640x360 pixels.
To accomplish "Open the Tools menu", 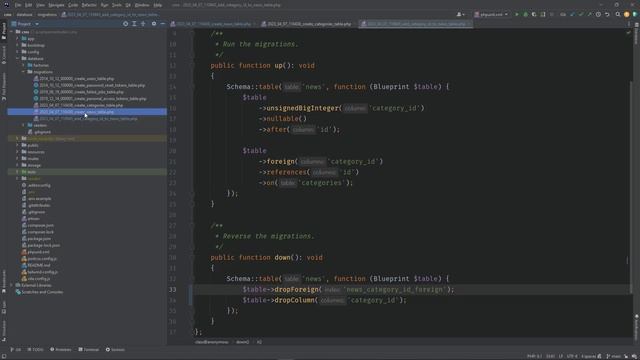I will (117, 5).
